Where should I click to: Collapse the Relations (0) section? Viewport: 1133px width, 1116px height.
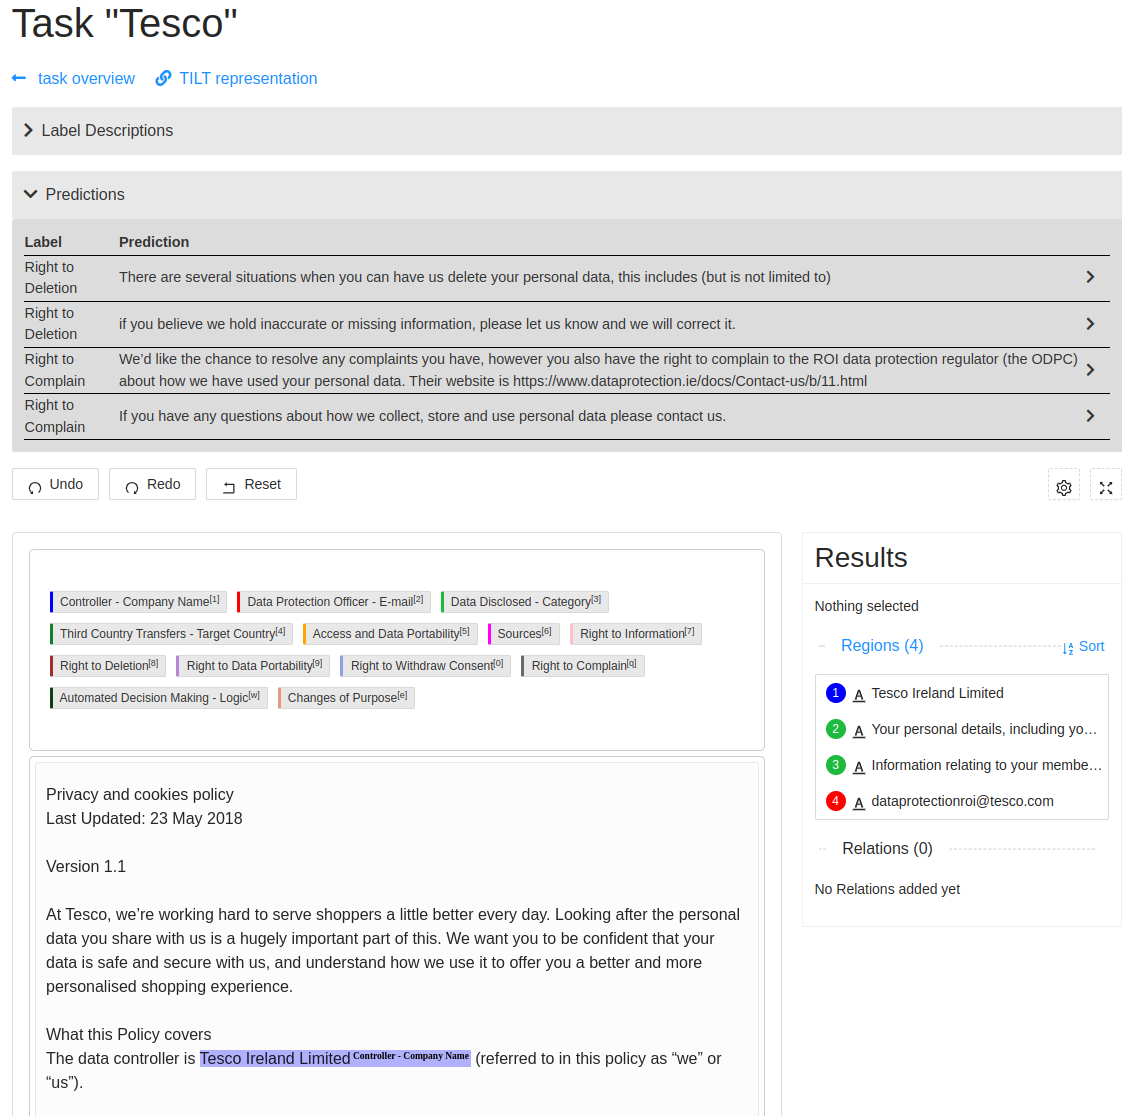(887, 849)
